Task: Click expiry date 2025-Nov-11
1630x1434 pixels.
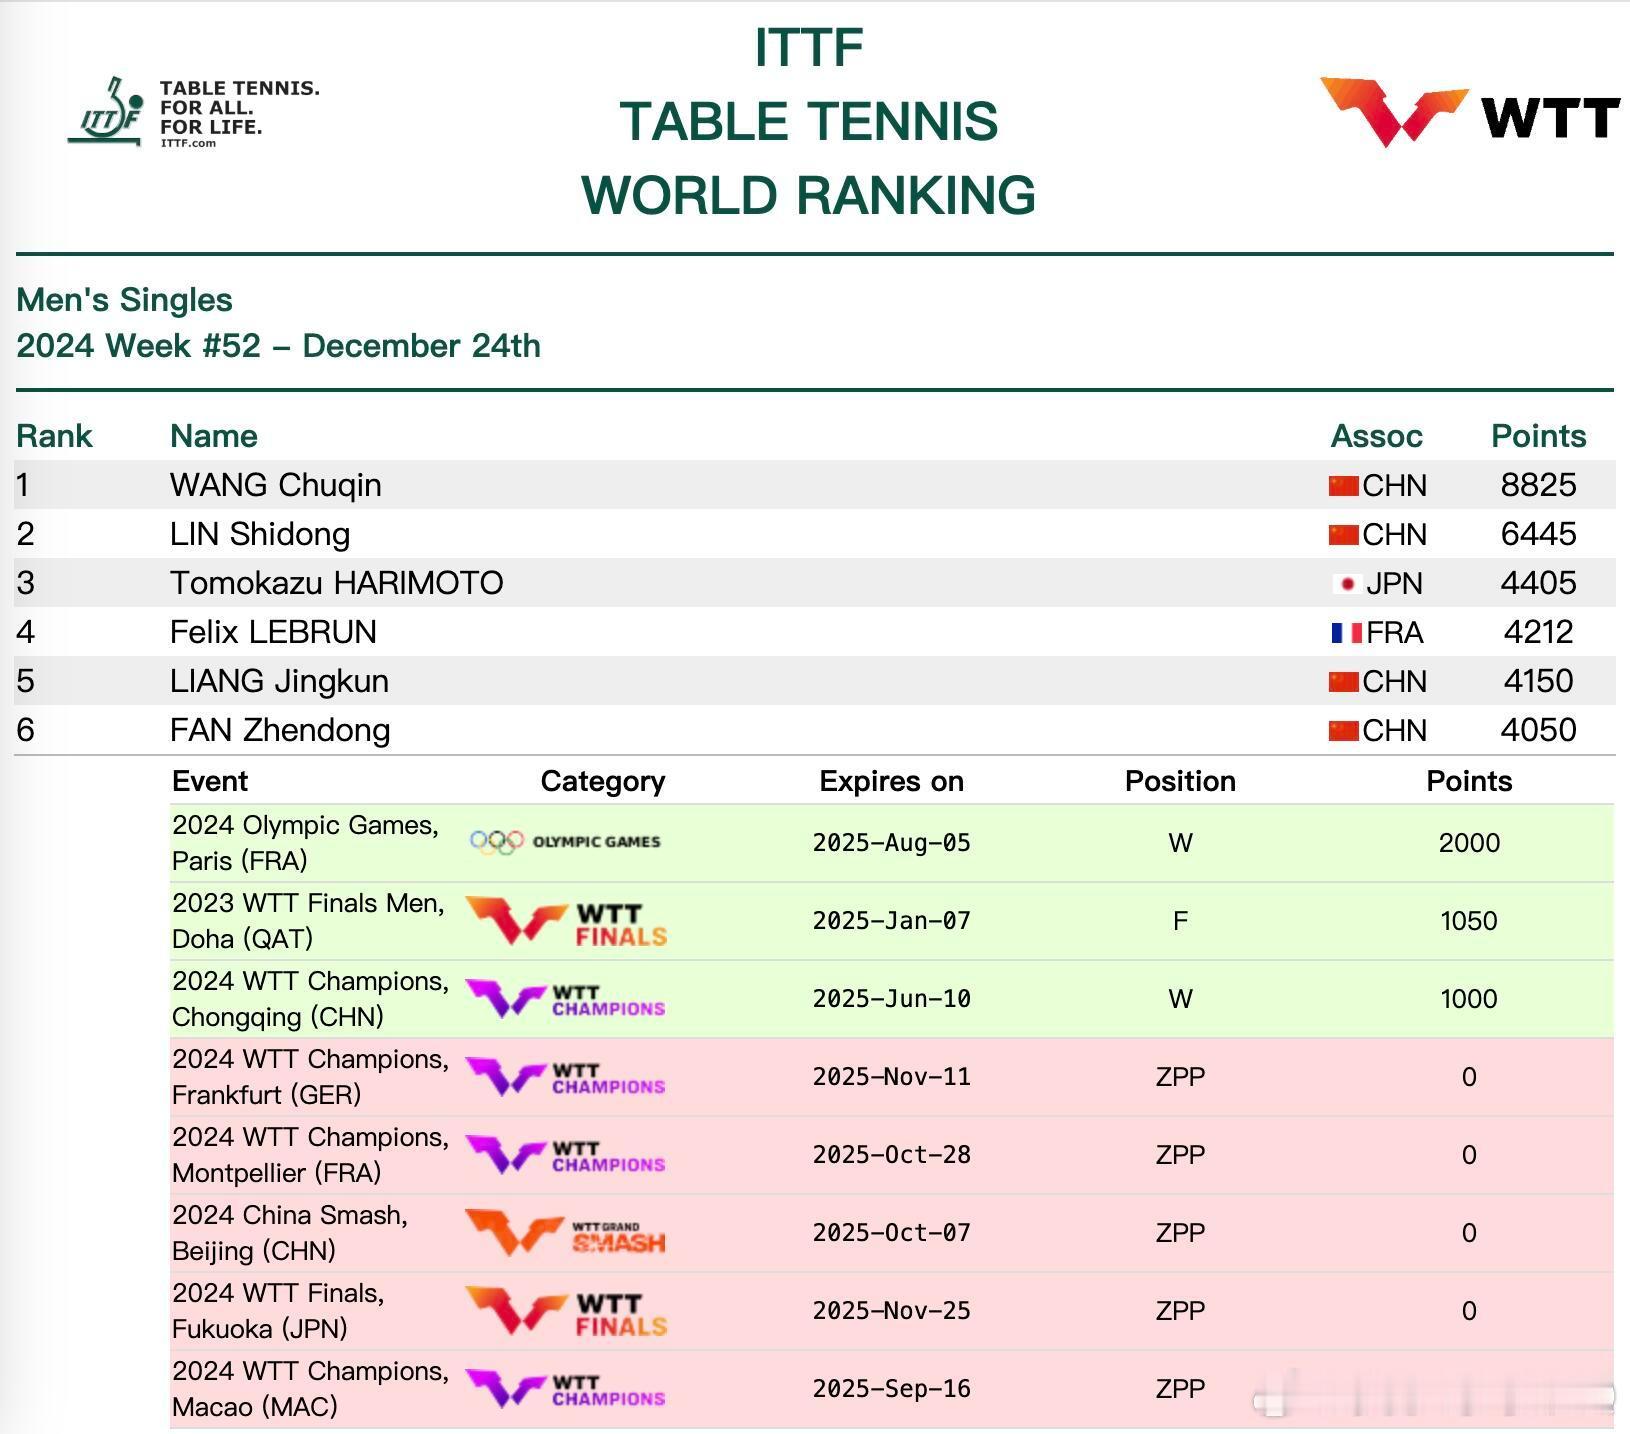Action: (892, 1077)
